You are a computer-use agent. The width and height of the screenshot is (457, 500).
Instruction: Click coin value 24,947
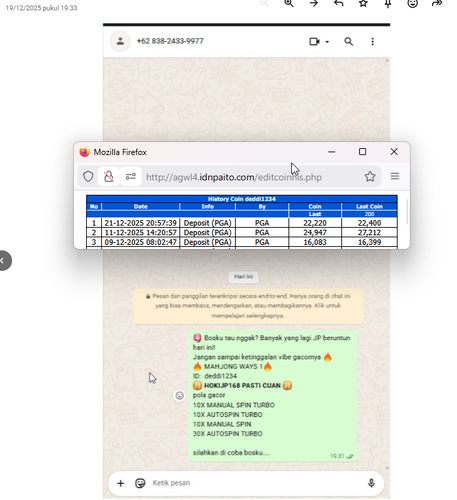[315, 233]
